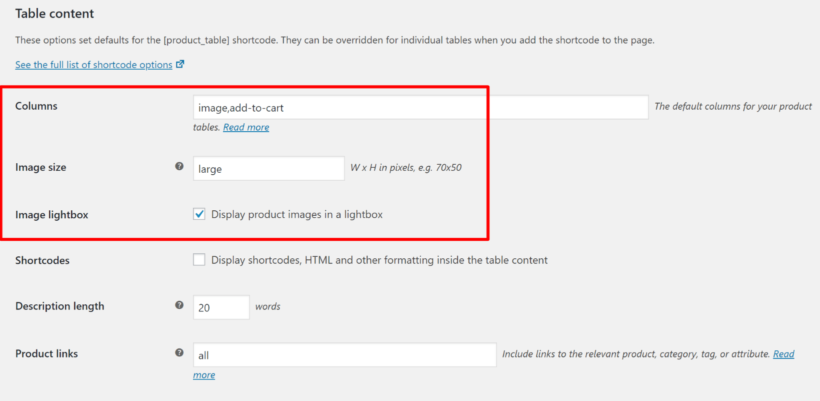Focus the Columns field containing image,add-to-cart

pyautogui.click(x=420, y=108)
